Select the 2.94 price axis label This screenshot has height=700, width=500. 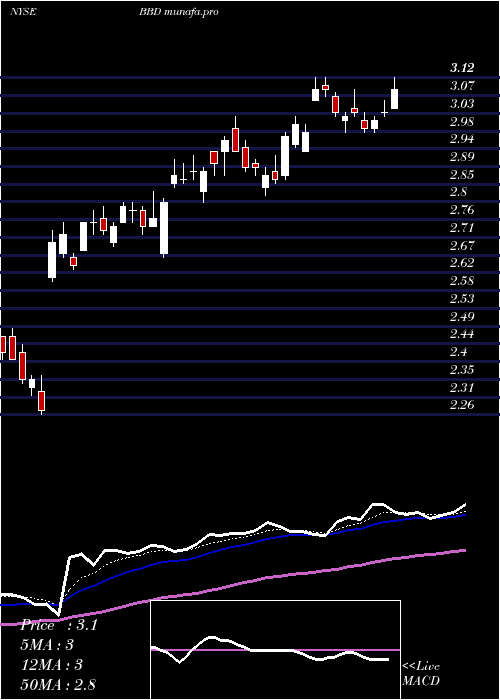pos(462,139)
